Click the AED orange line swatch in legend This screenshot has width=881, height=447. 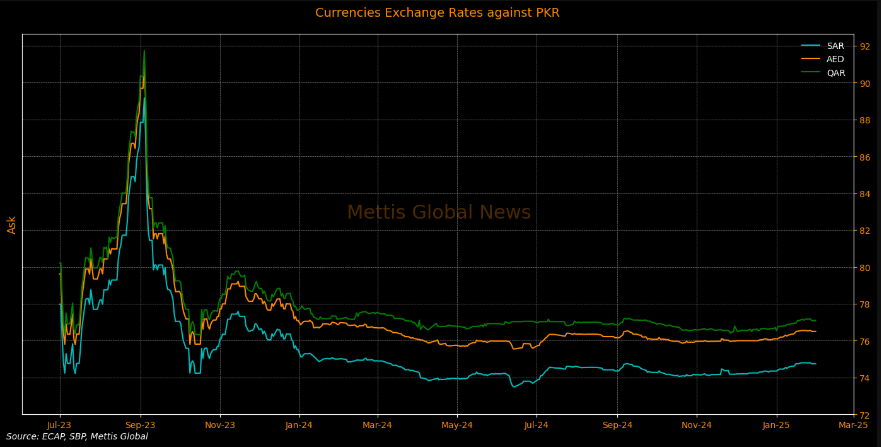810,59
